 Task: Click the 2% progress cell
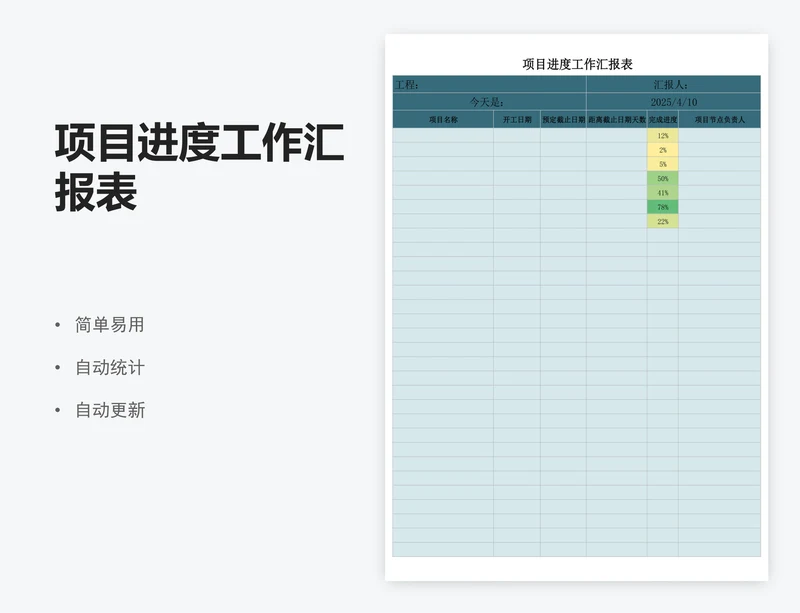click(663, 150)
